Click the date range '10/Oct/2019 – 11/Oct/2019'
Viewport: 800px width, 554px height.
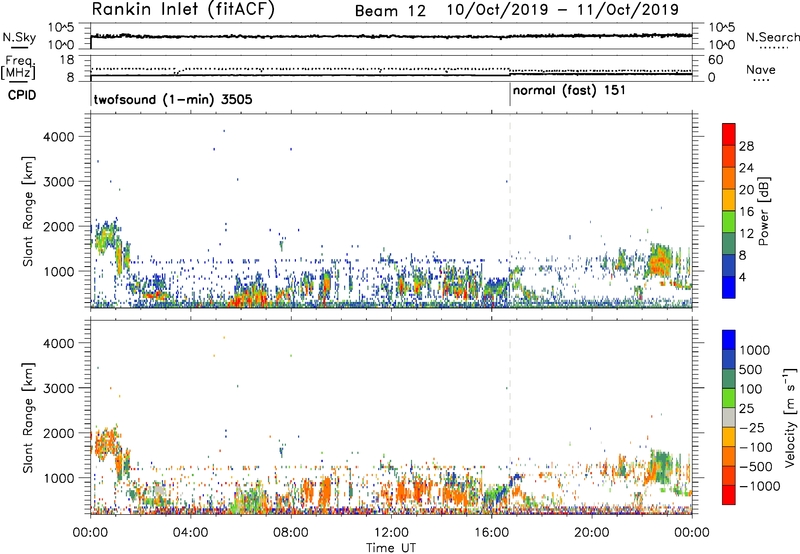coord(563,10)
